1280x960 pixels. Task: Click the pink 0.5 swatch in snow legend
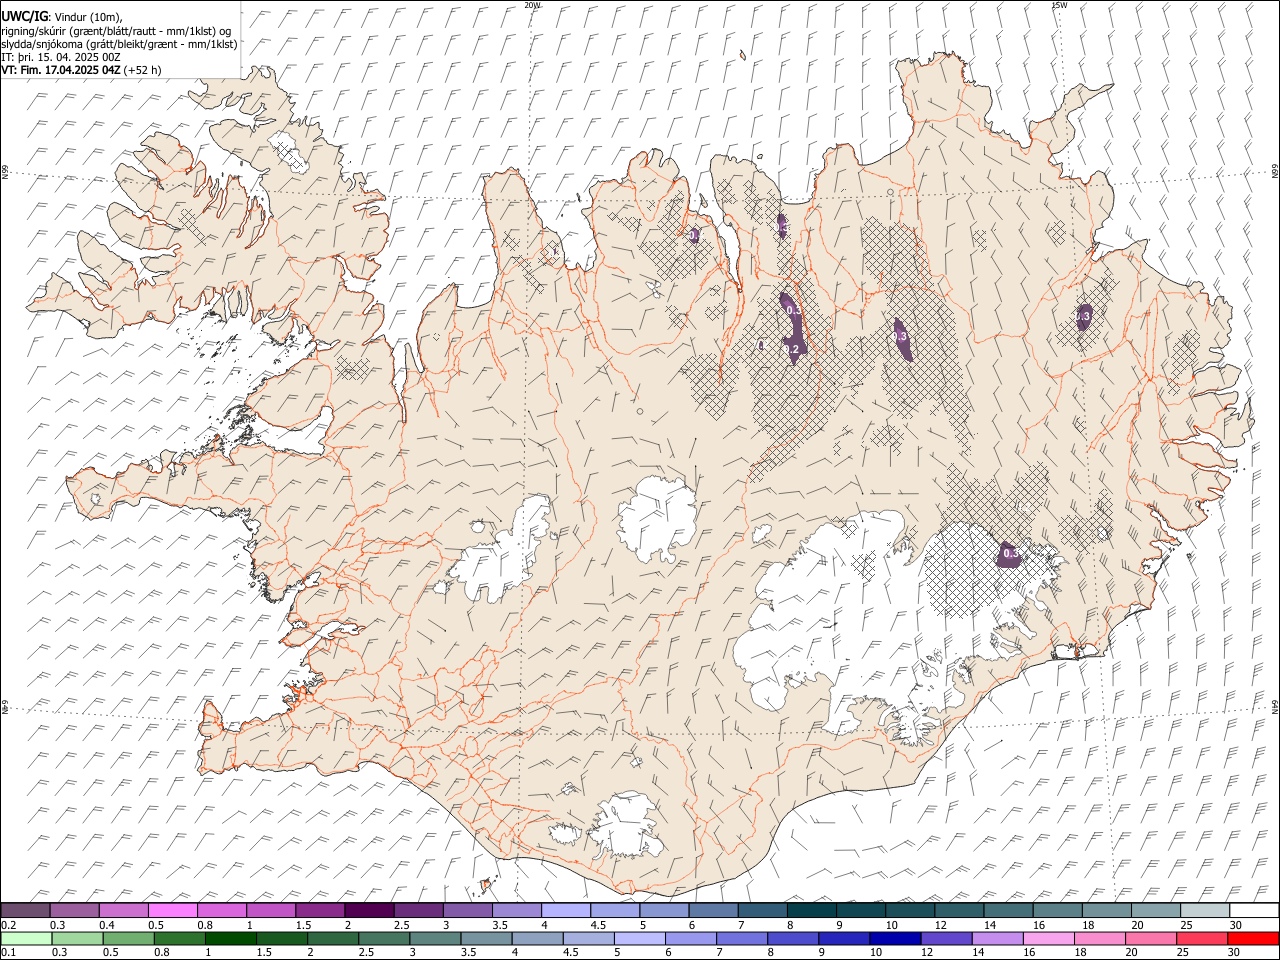(x=172, y=910)
